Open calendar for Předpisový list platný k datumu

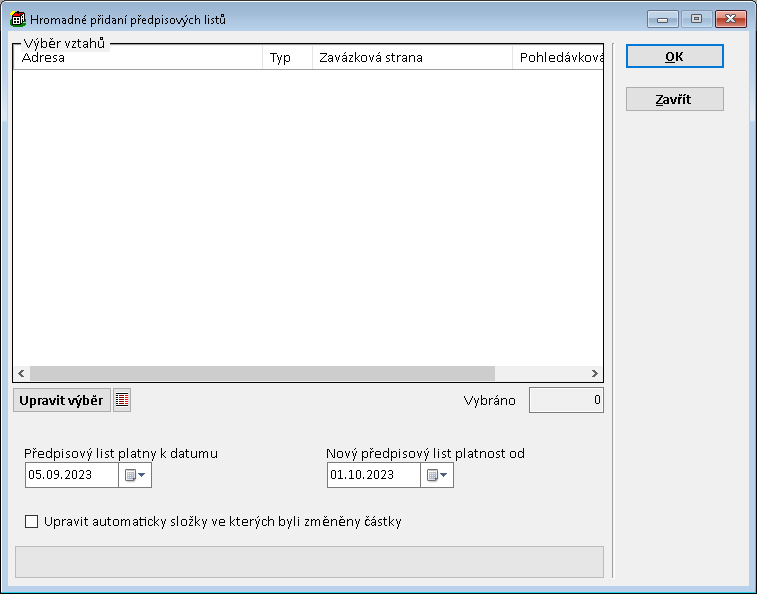point(135,475)
